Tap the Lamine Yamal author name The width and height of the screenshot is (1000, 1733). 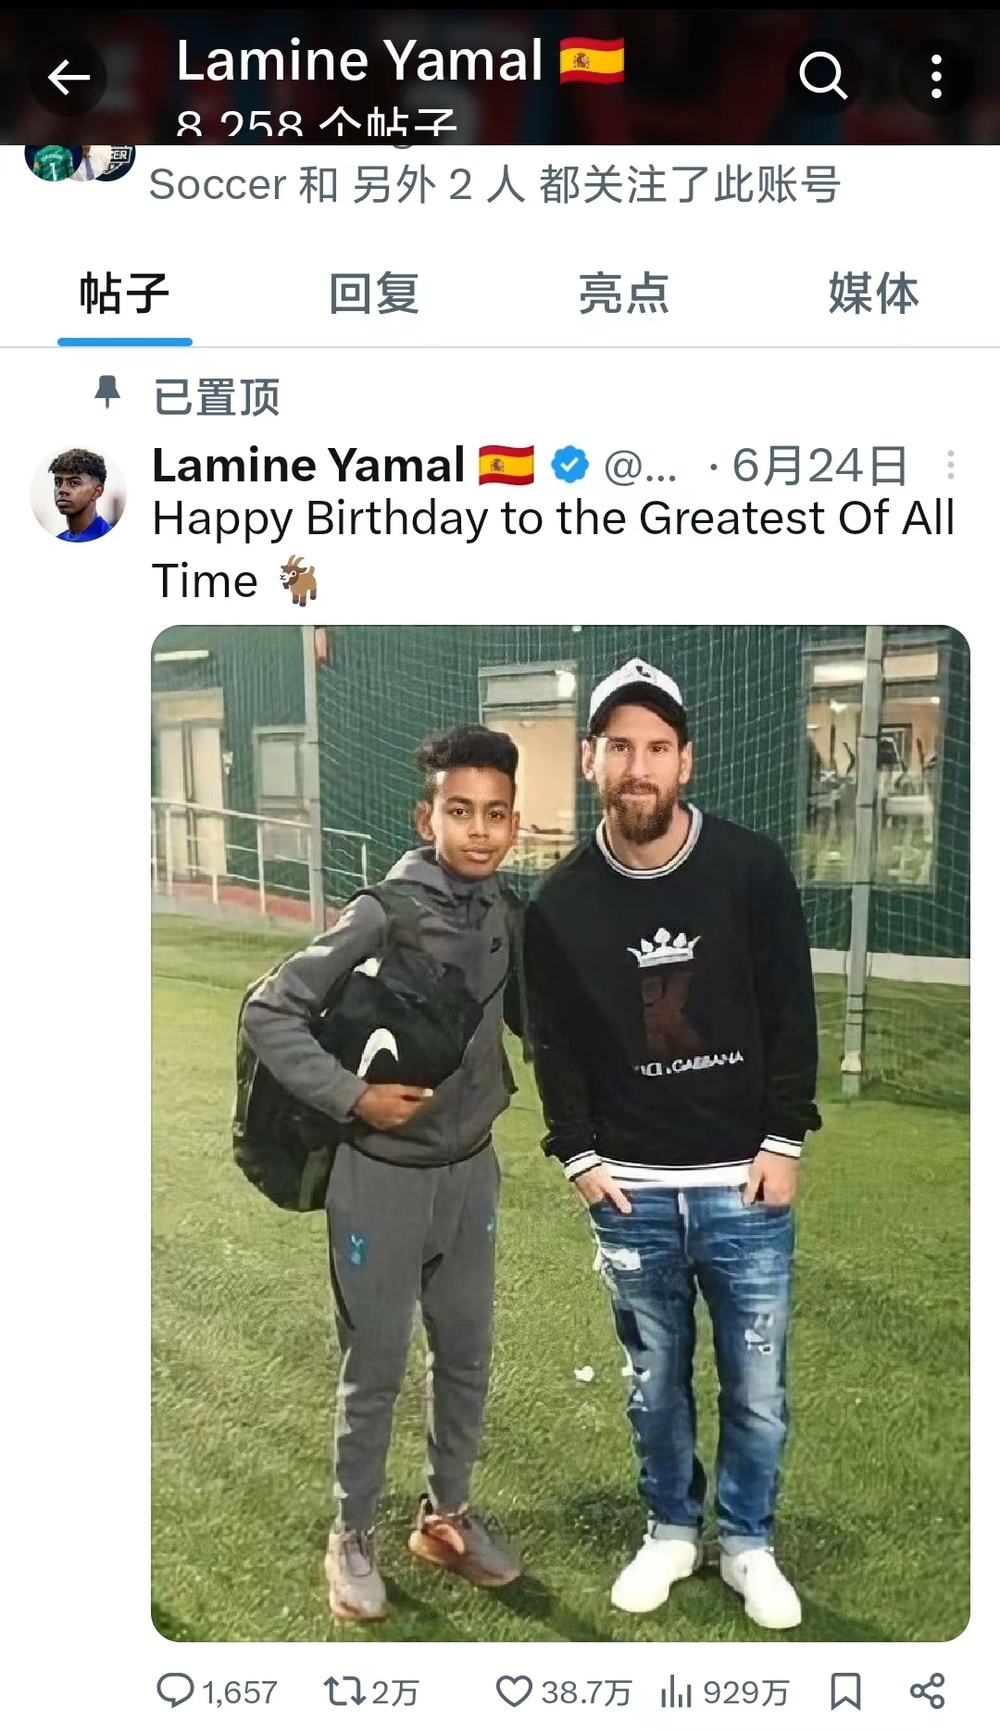[x=309, y=465]
